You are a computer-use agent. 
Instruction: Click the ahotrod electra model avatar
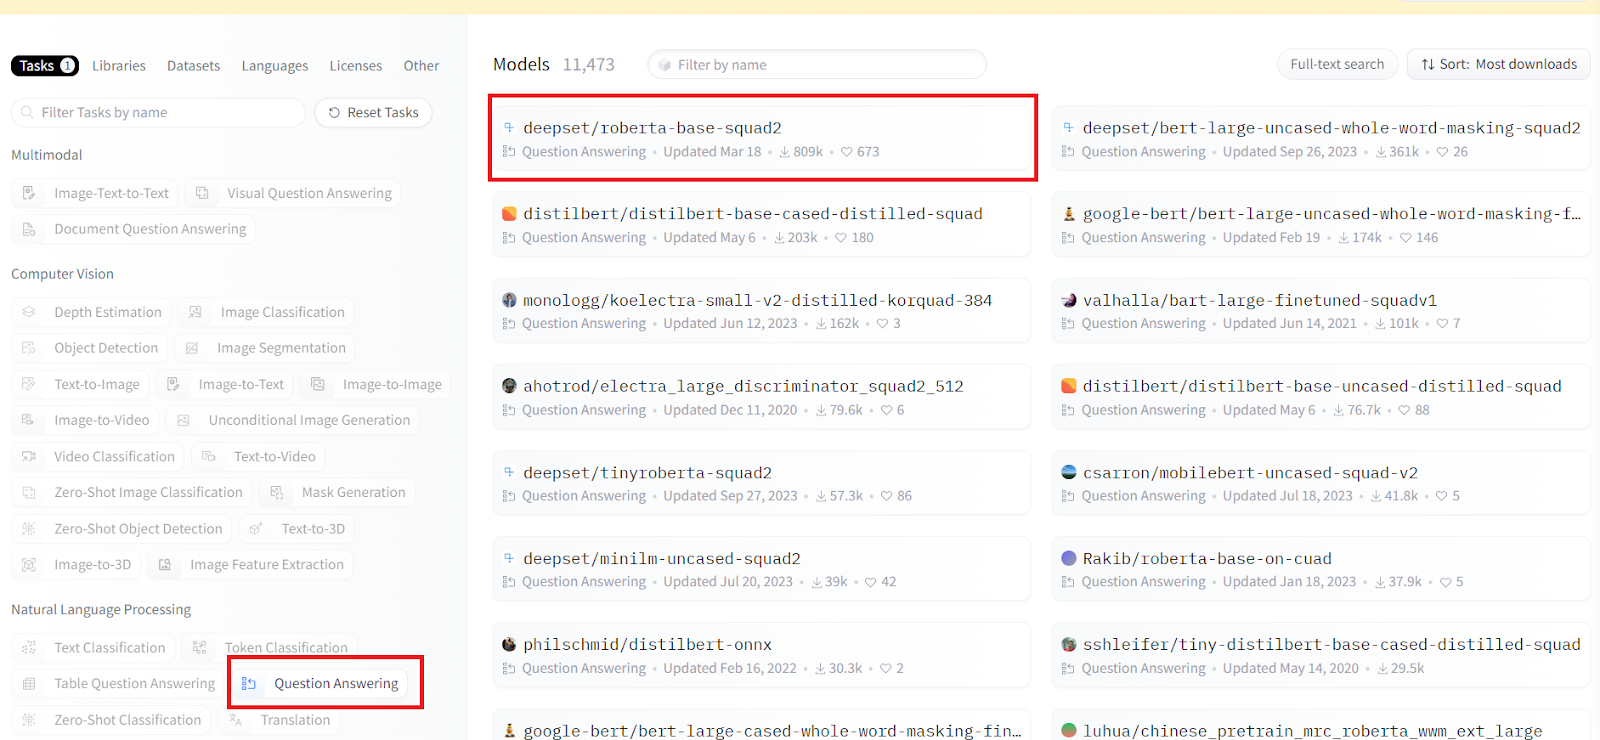point(509,386)
